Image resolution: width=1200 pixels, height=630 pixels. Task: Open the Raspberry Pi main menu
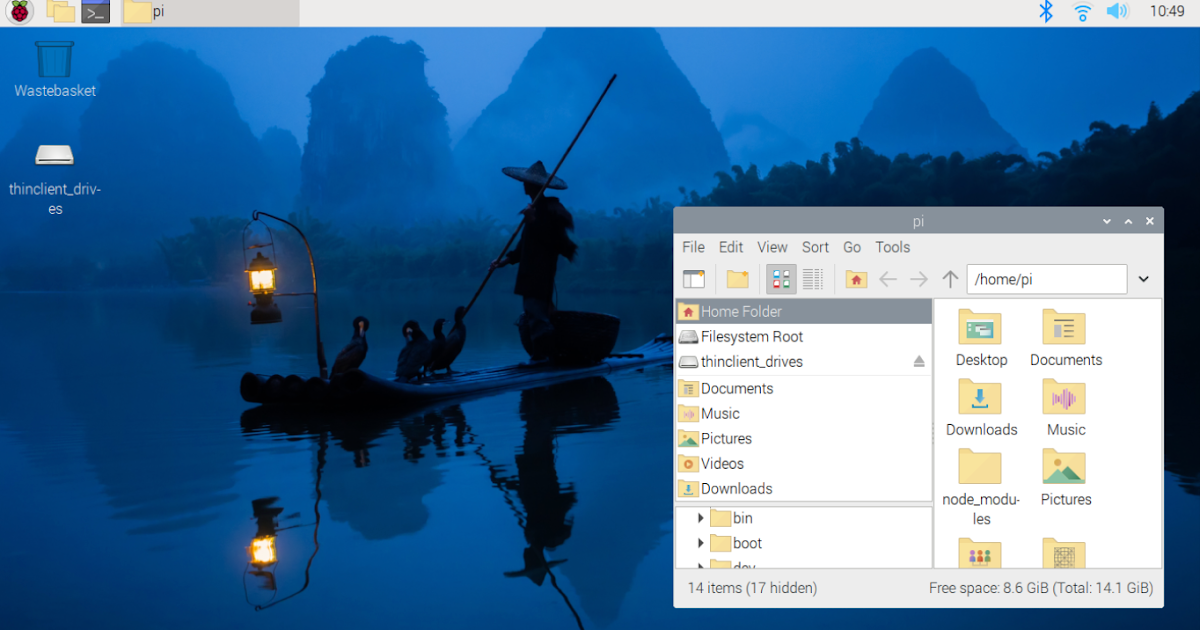tap(20, 12)
